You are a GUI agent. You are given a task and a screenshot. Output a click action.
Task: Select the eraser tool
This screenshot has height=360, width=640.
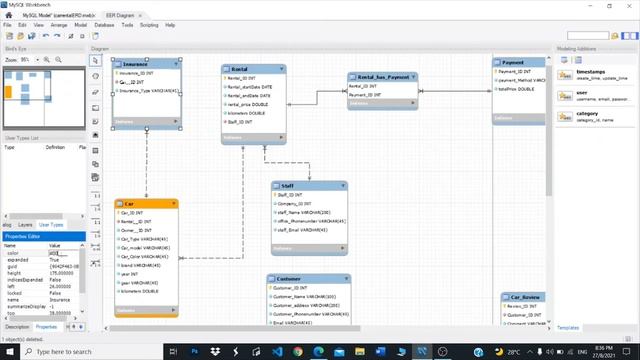tap(96, 92)
